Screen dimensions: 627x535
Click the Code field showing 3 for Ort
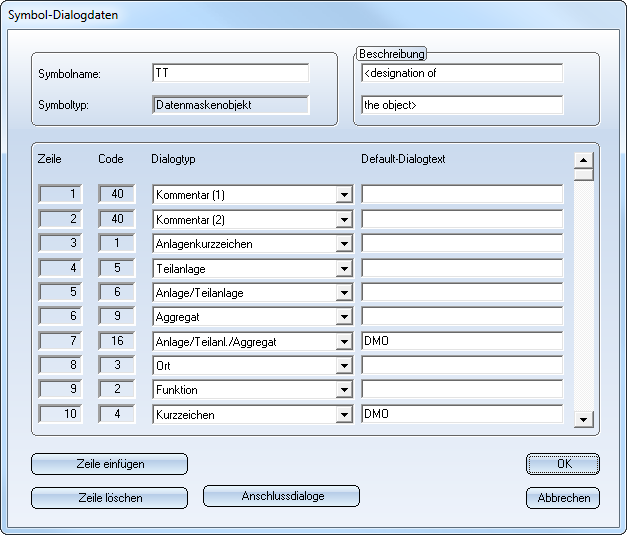point(117,365)
